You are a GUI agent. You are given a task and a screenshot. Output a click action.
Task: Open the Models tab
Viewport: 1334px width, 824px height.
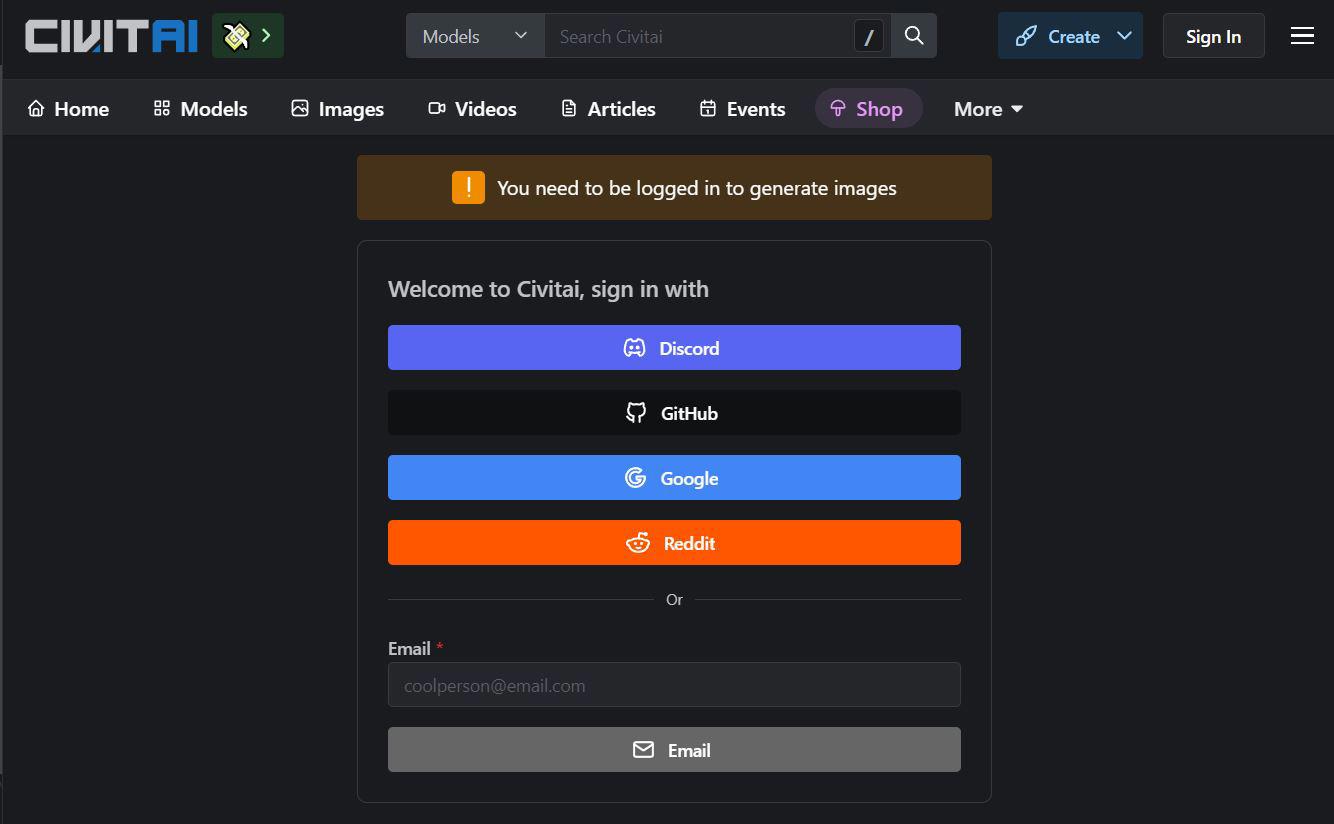click(x=200, y=109)
